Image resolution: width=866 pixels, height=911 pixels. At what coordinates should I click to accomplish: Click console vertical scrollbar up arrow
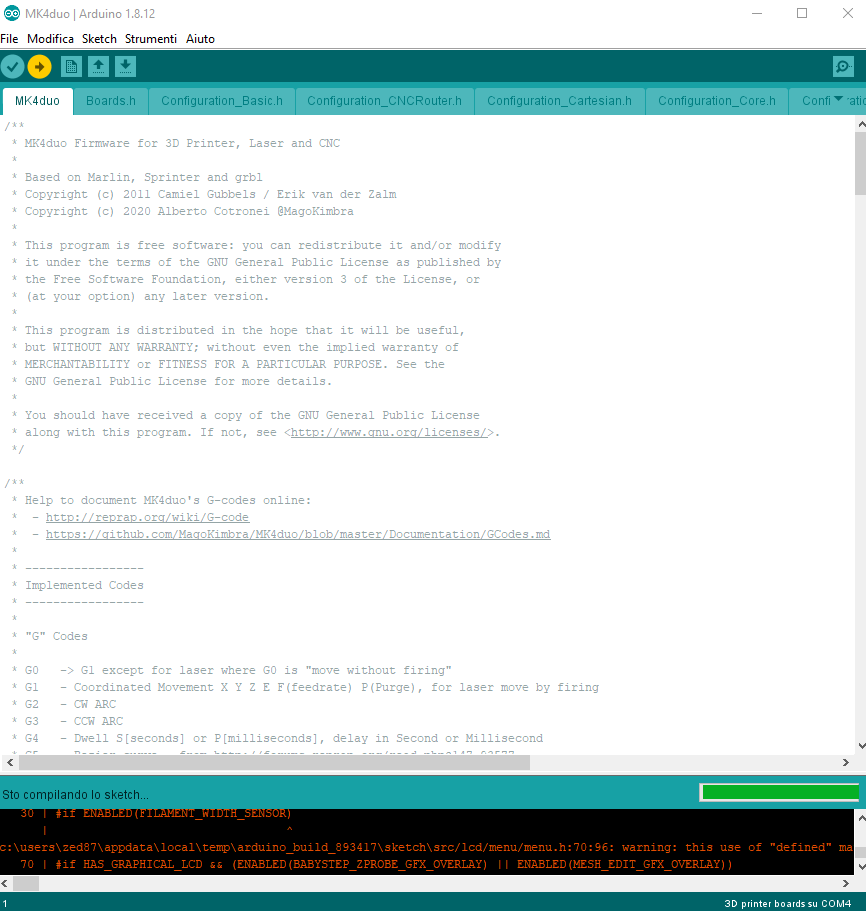[x=861, y=817]
